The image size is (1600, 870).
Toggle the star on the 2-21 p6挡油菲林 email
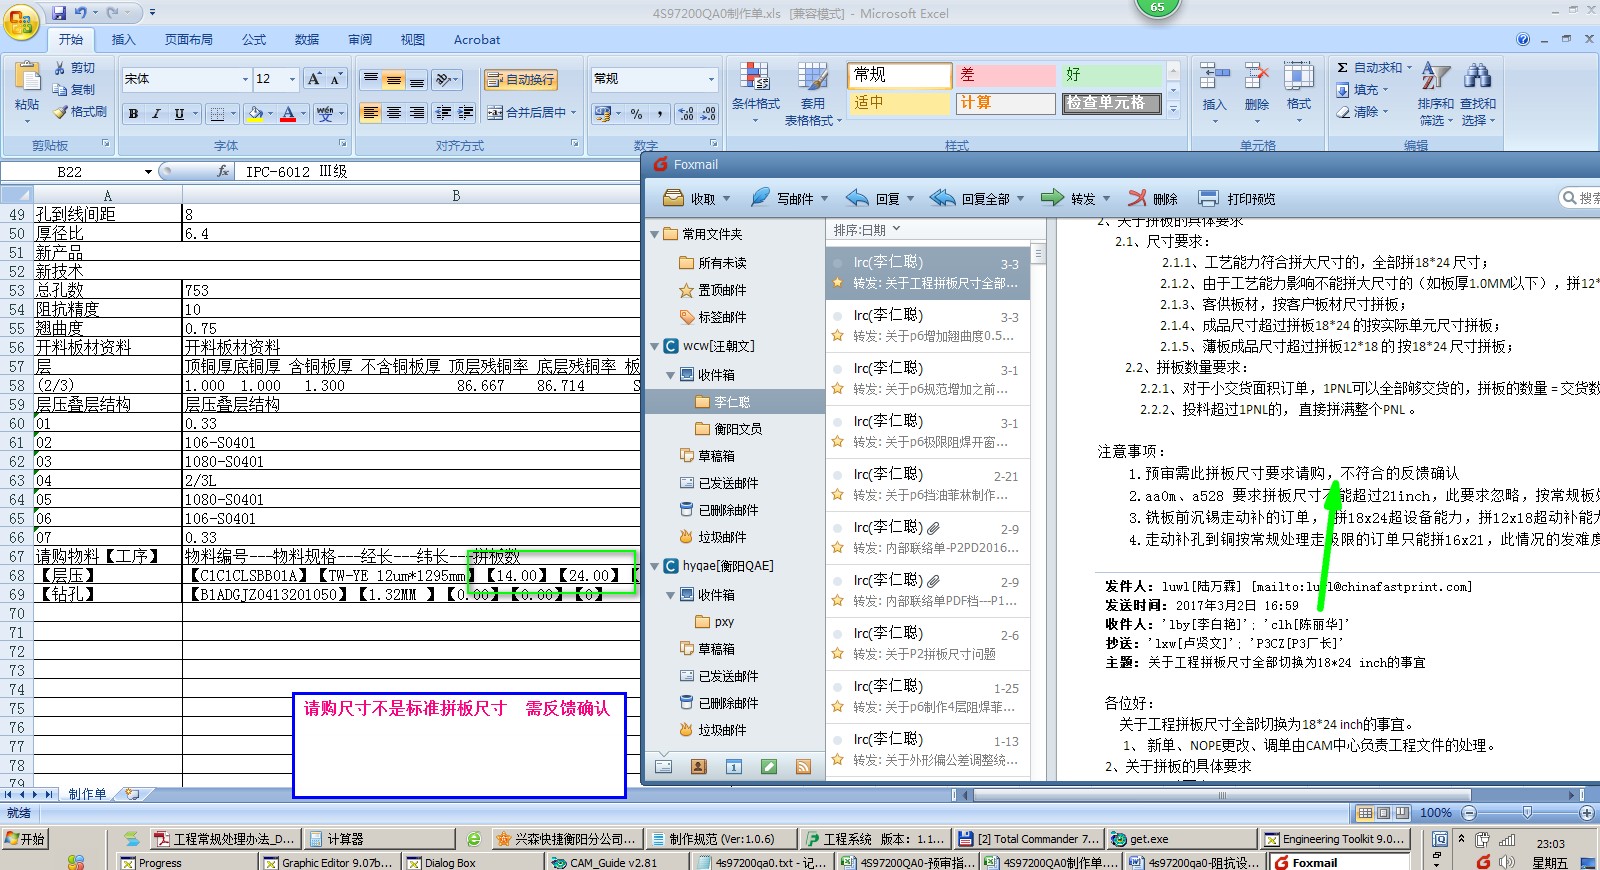(x=838, y=495)
